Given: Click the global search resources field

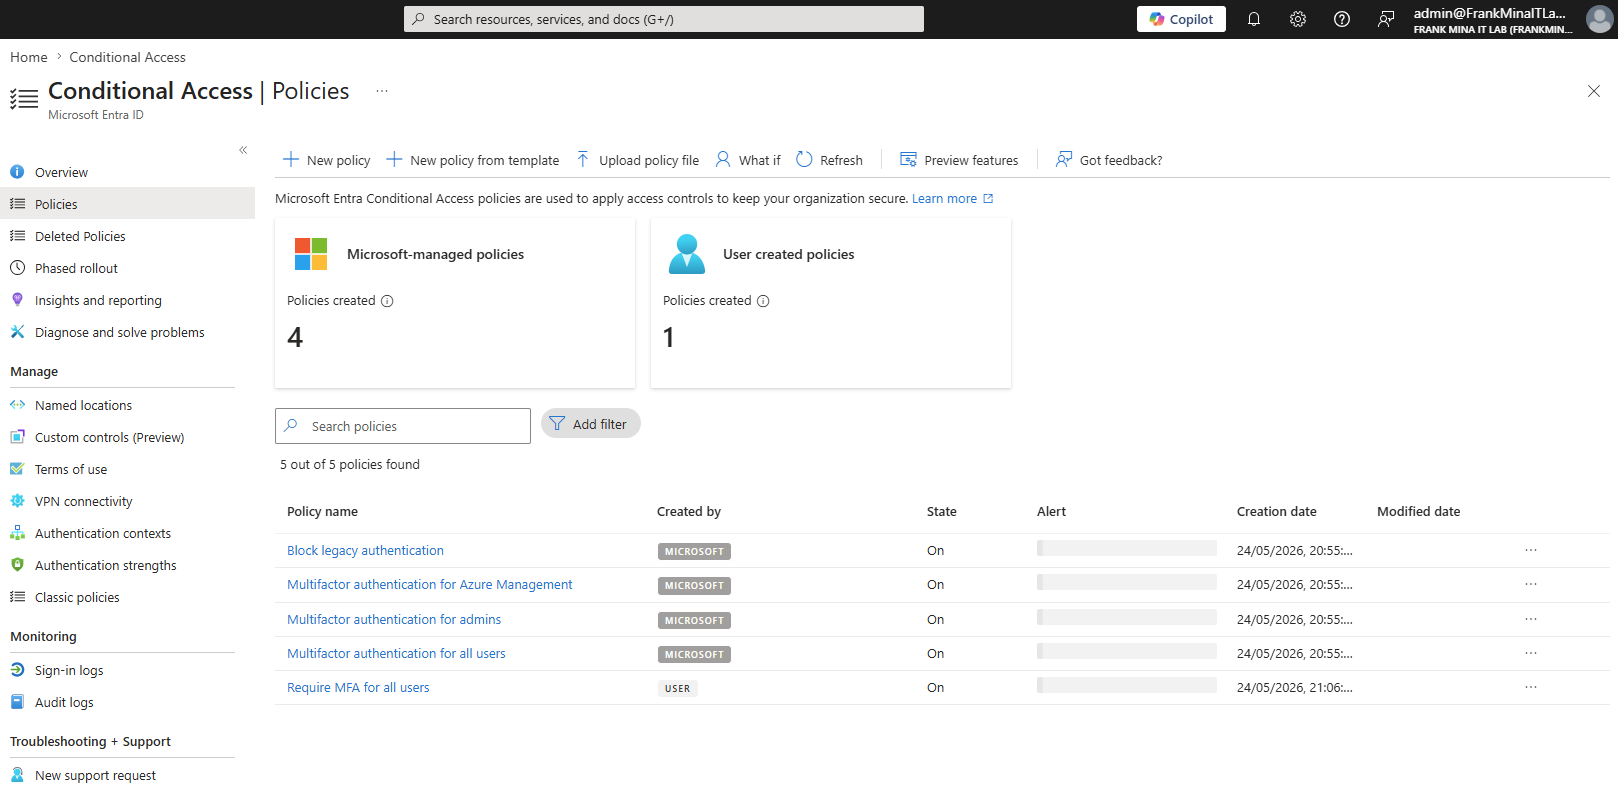Looking at the screenshot, I should pyautogui.click(x=664, y=19).
